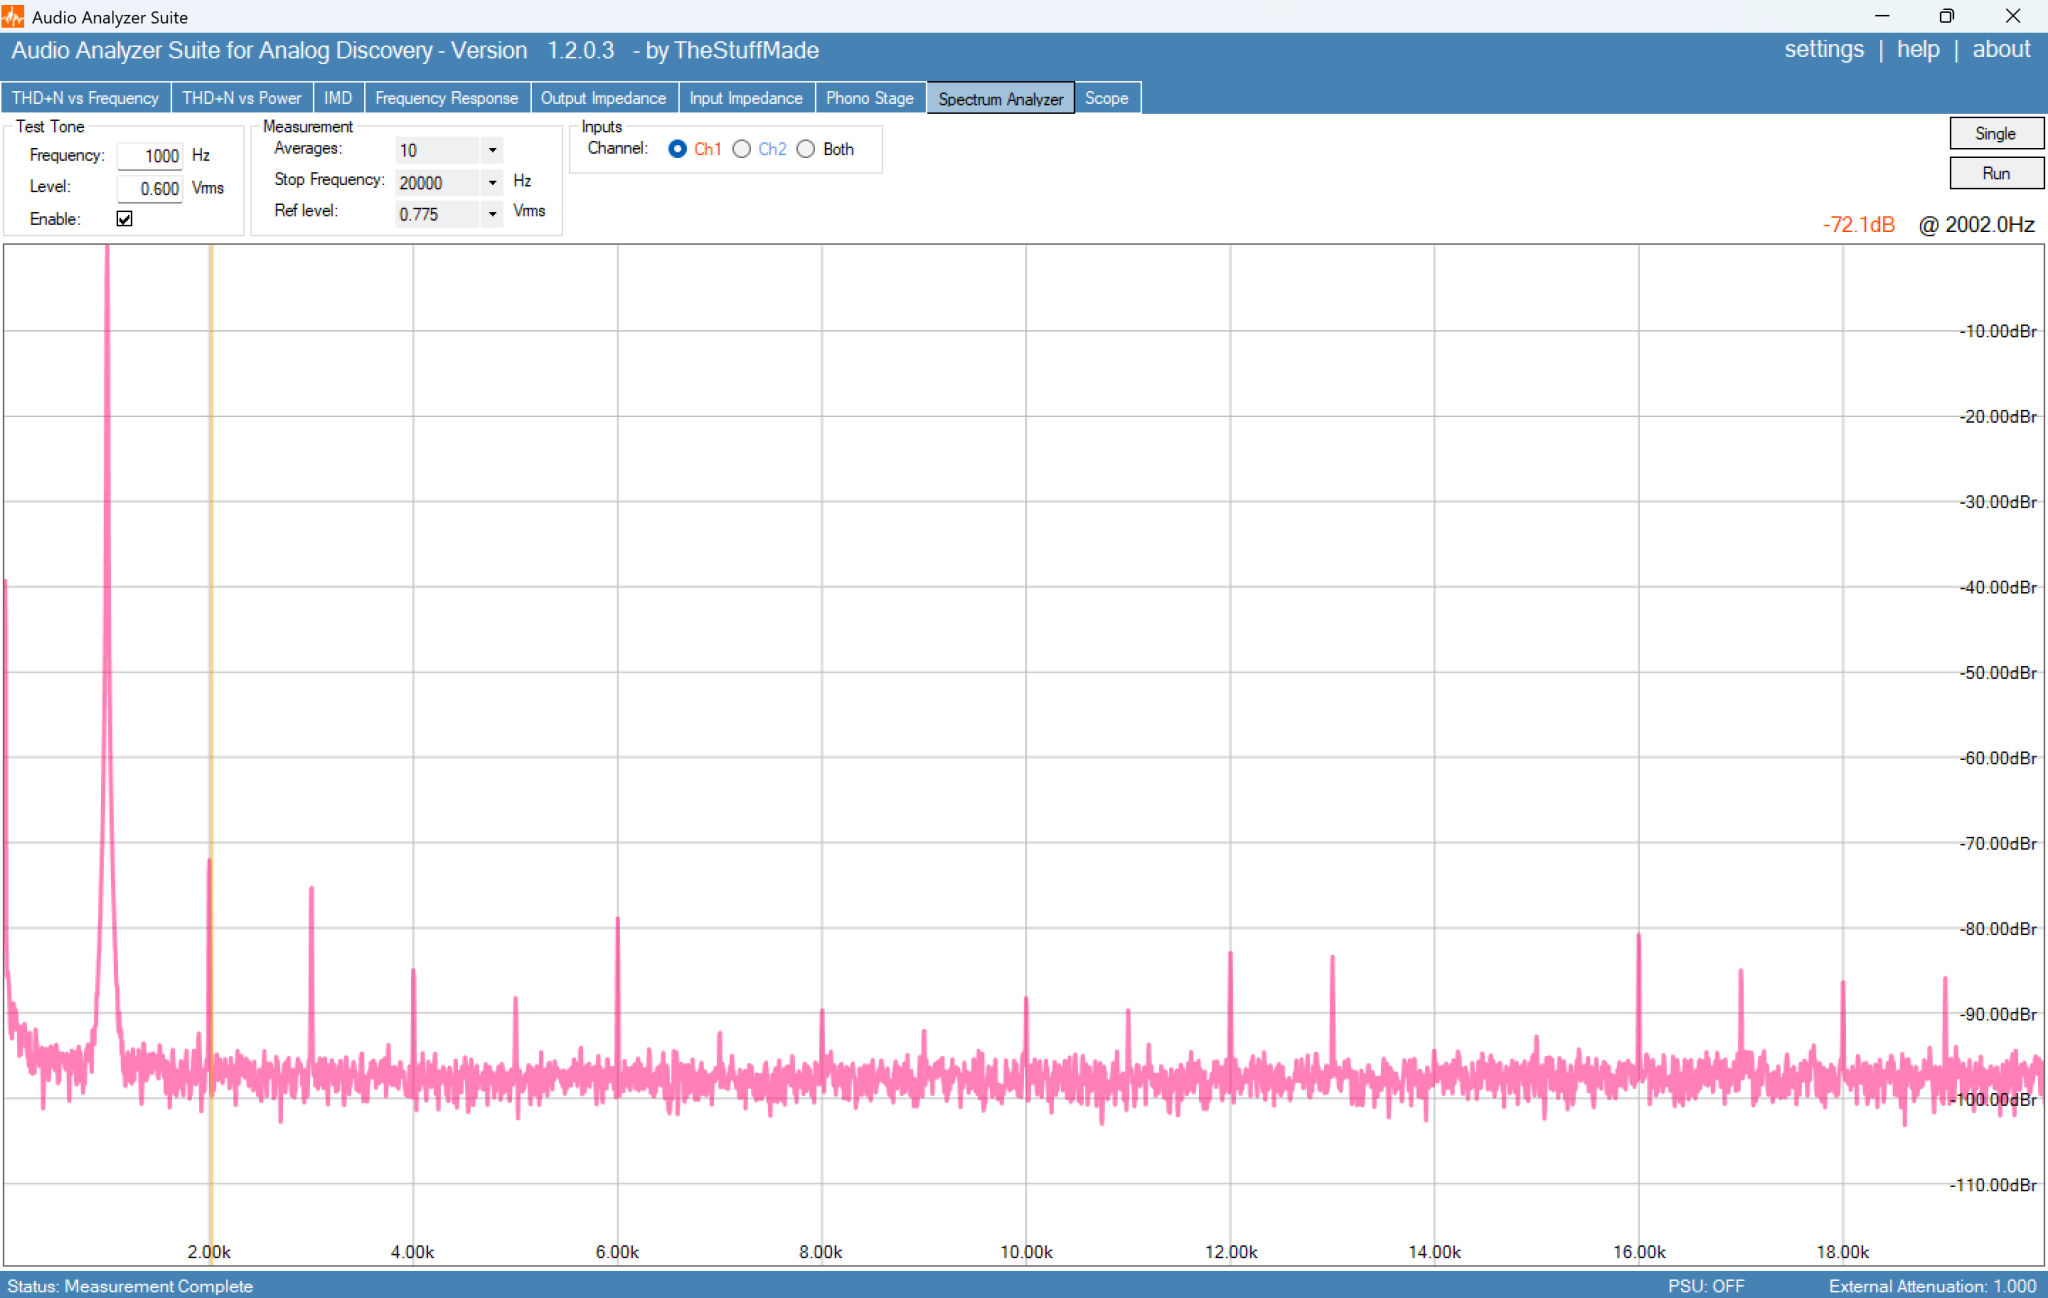This screenshot has width=2048, height=1298.
Task: Open the Scope tab
Action: 1107,98
